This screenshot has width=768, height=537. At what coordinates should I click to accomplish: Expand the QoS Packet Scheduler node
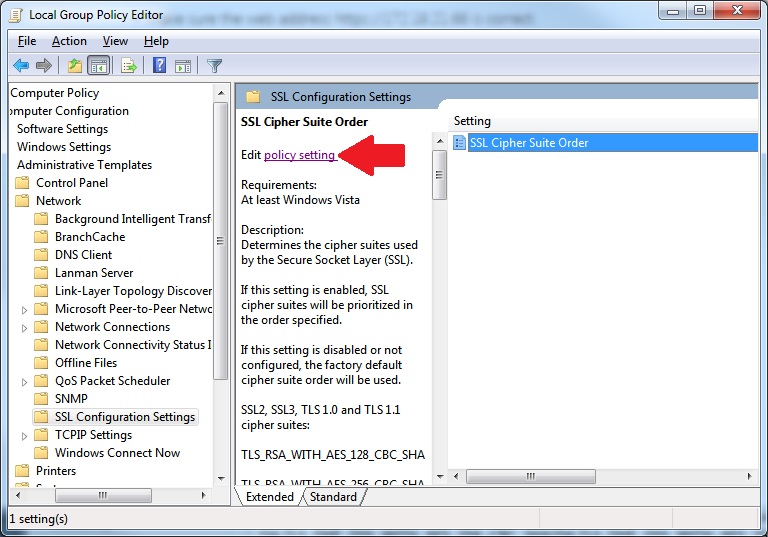click(x=25, y=381)
